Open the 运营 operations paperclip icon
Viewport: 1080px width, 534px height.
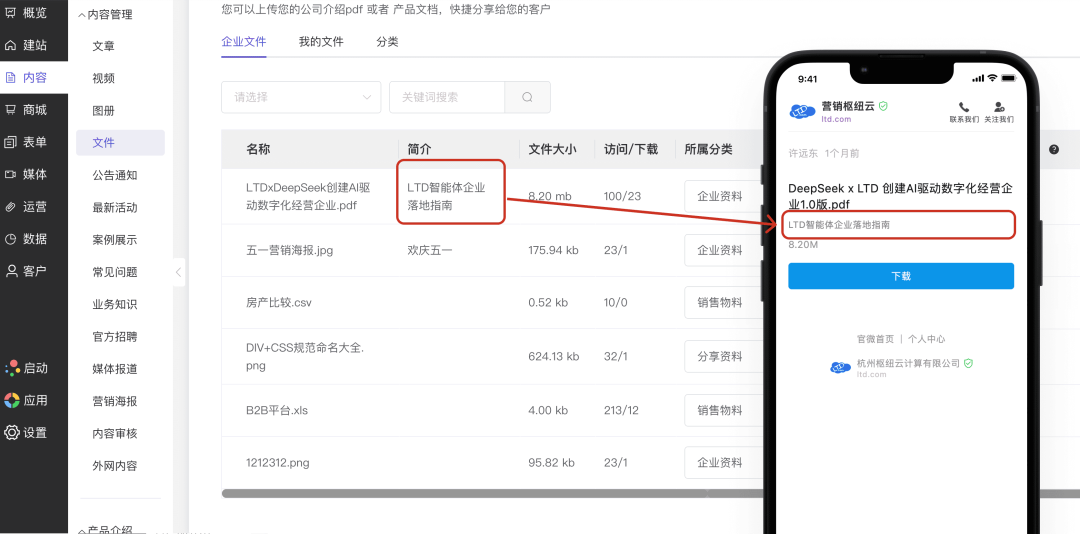pyautogui.click(x=10, y=207)
